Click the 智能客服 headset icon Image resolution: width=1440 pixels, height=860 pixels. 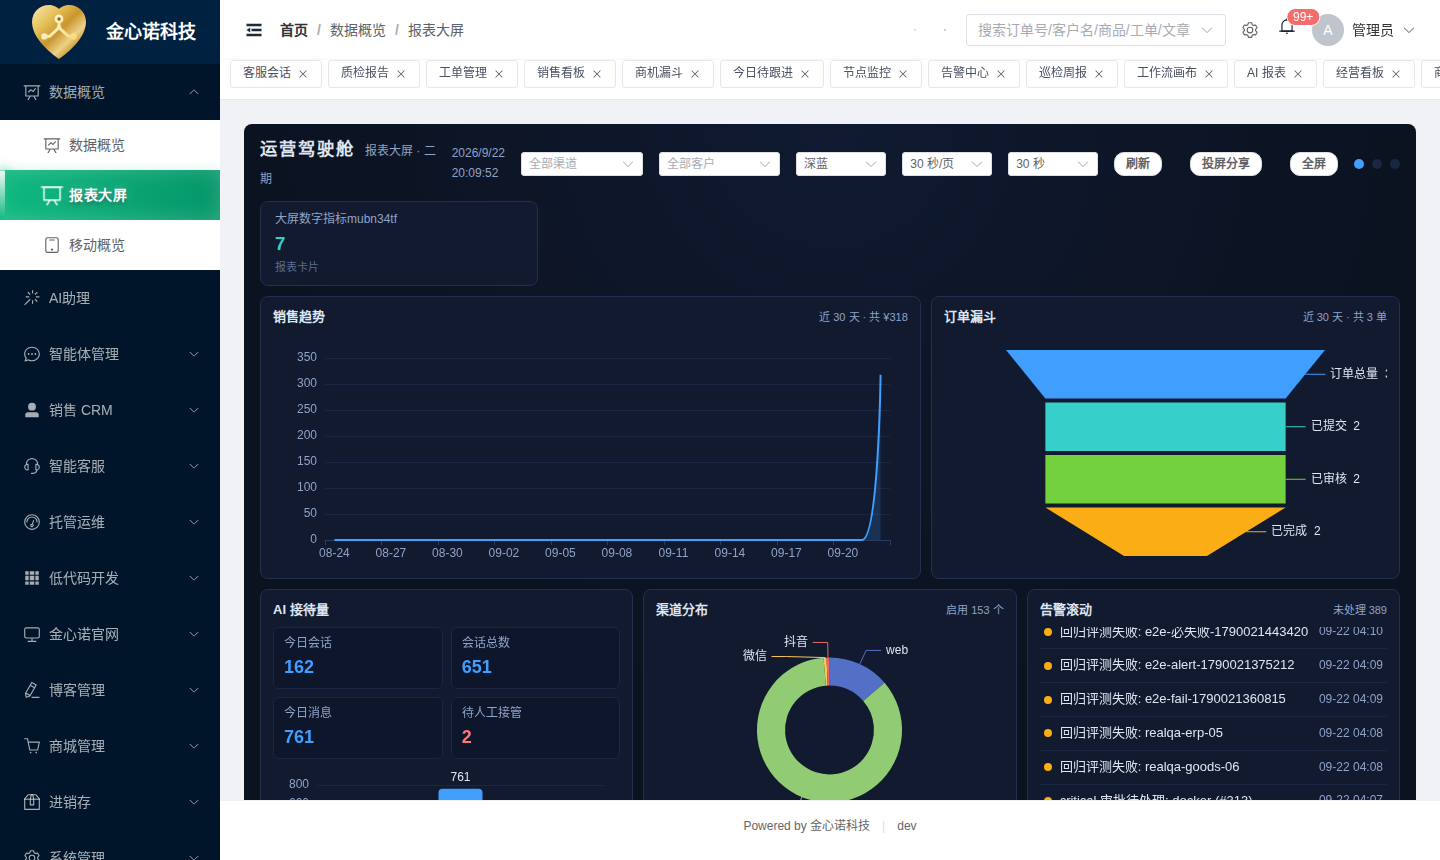(x=32, y=466)
